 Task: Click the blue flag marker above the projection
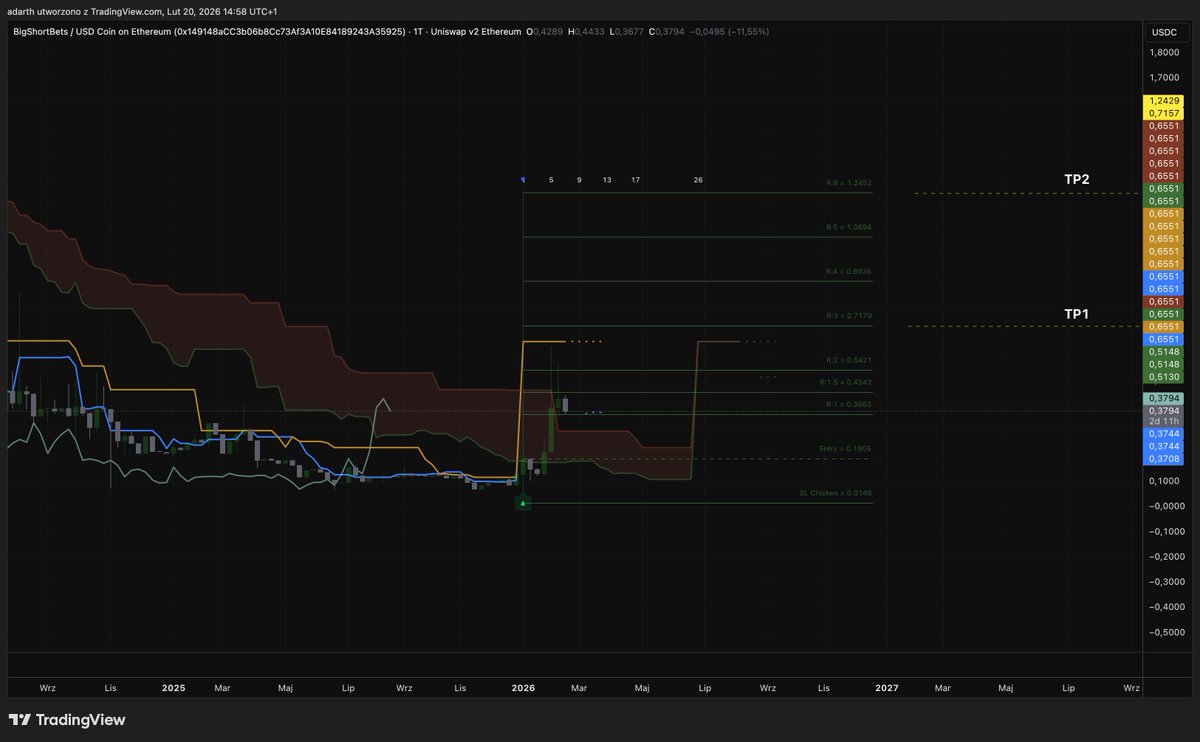(x=522, y=180)
